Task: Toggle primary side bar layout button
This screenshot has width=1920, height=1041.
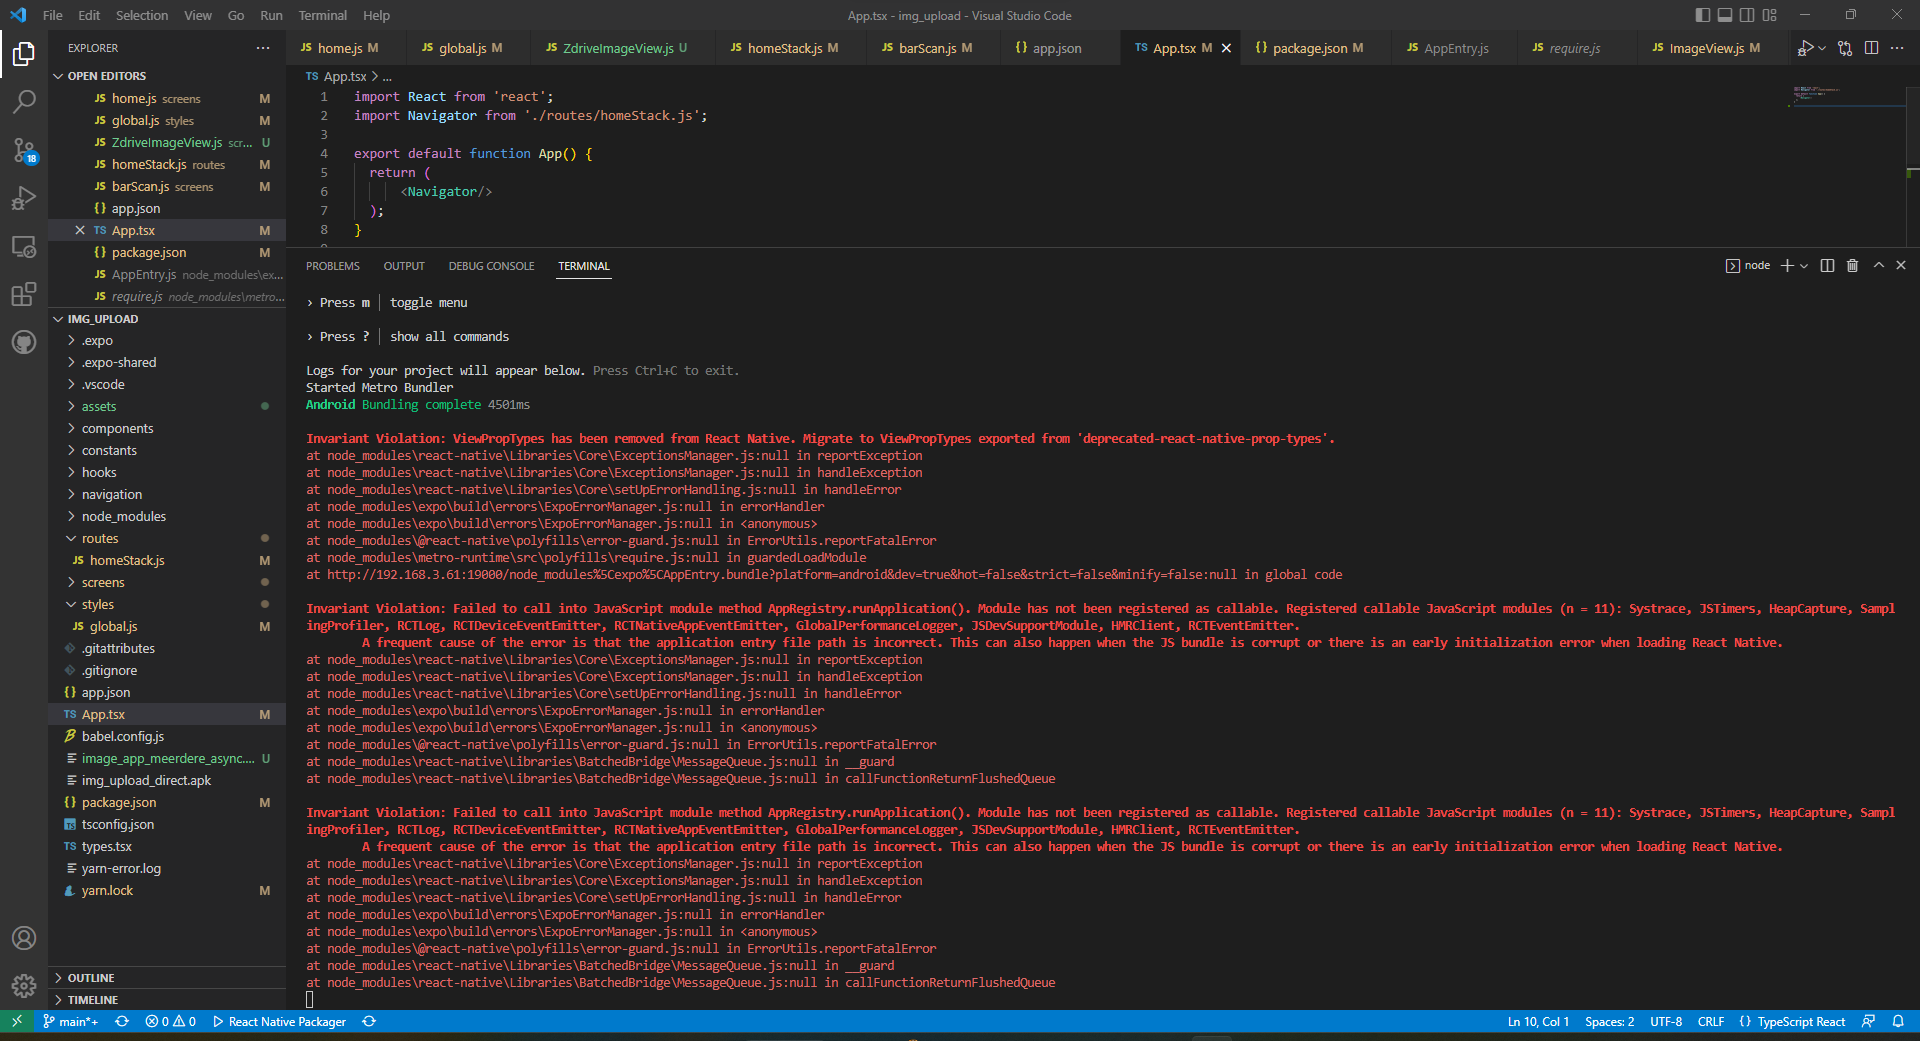Action: tap(1703, 15)
